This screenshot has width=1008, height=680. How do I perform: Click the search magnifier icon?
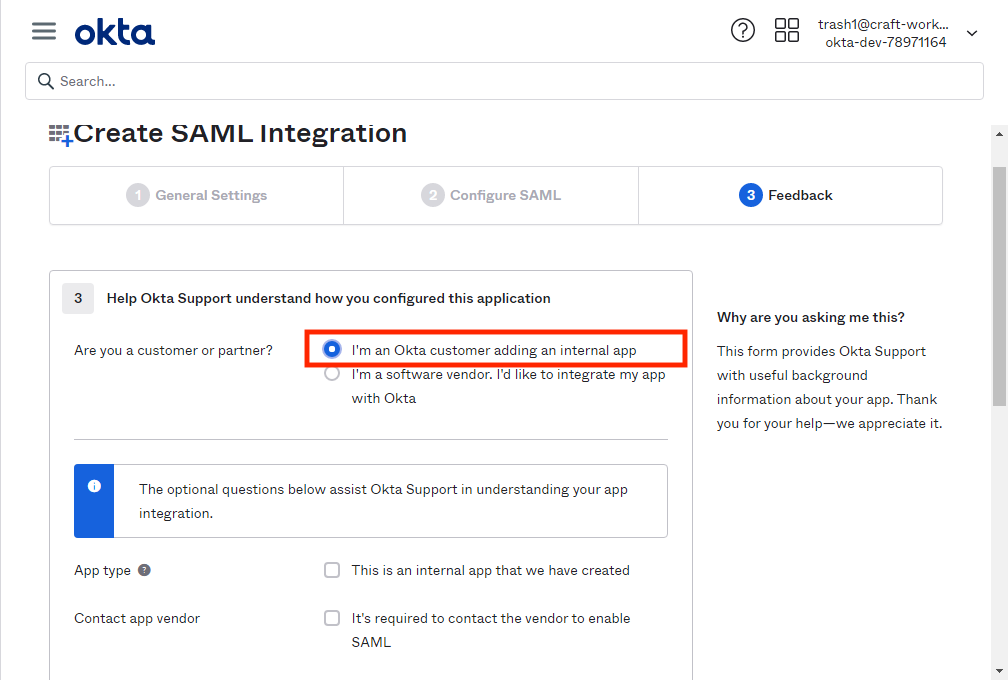point(45,81)
